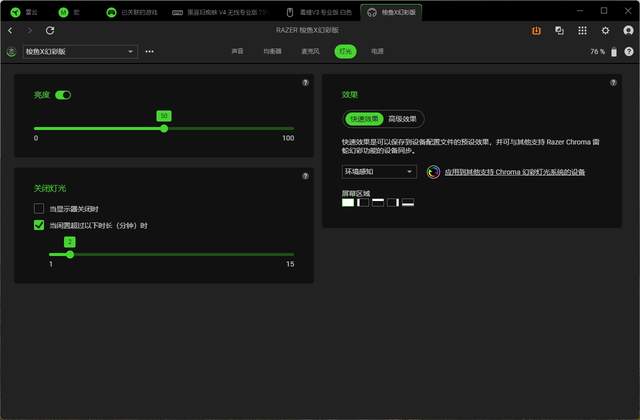
Task: Set brightness near the 100 end
Action: [292, 129]
